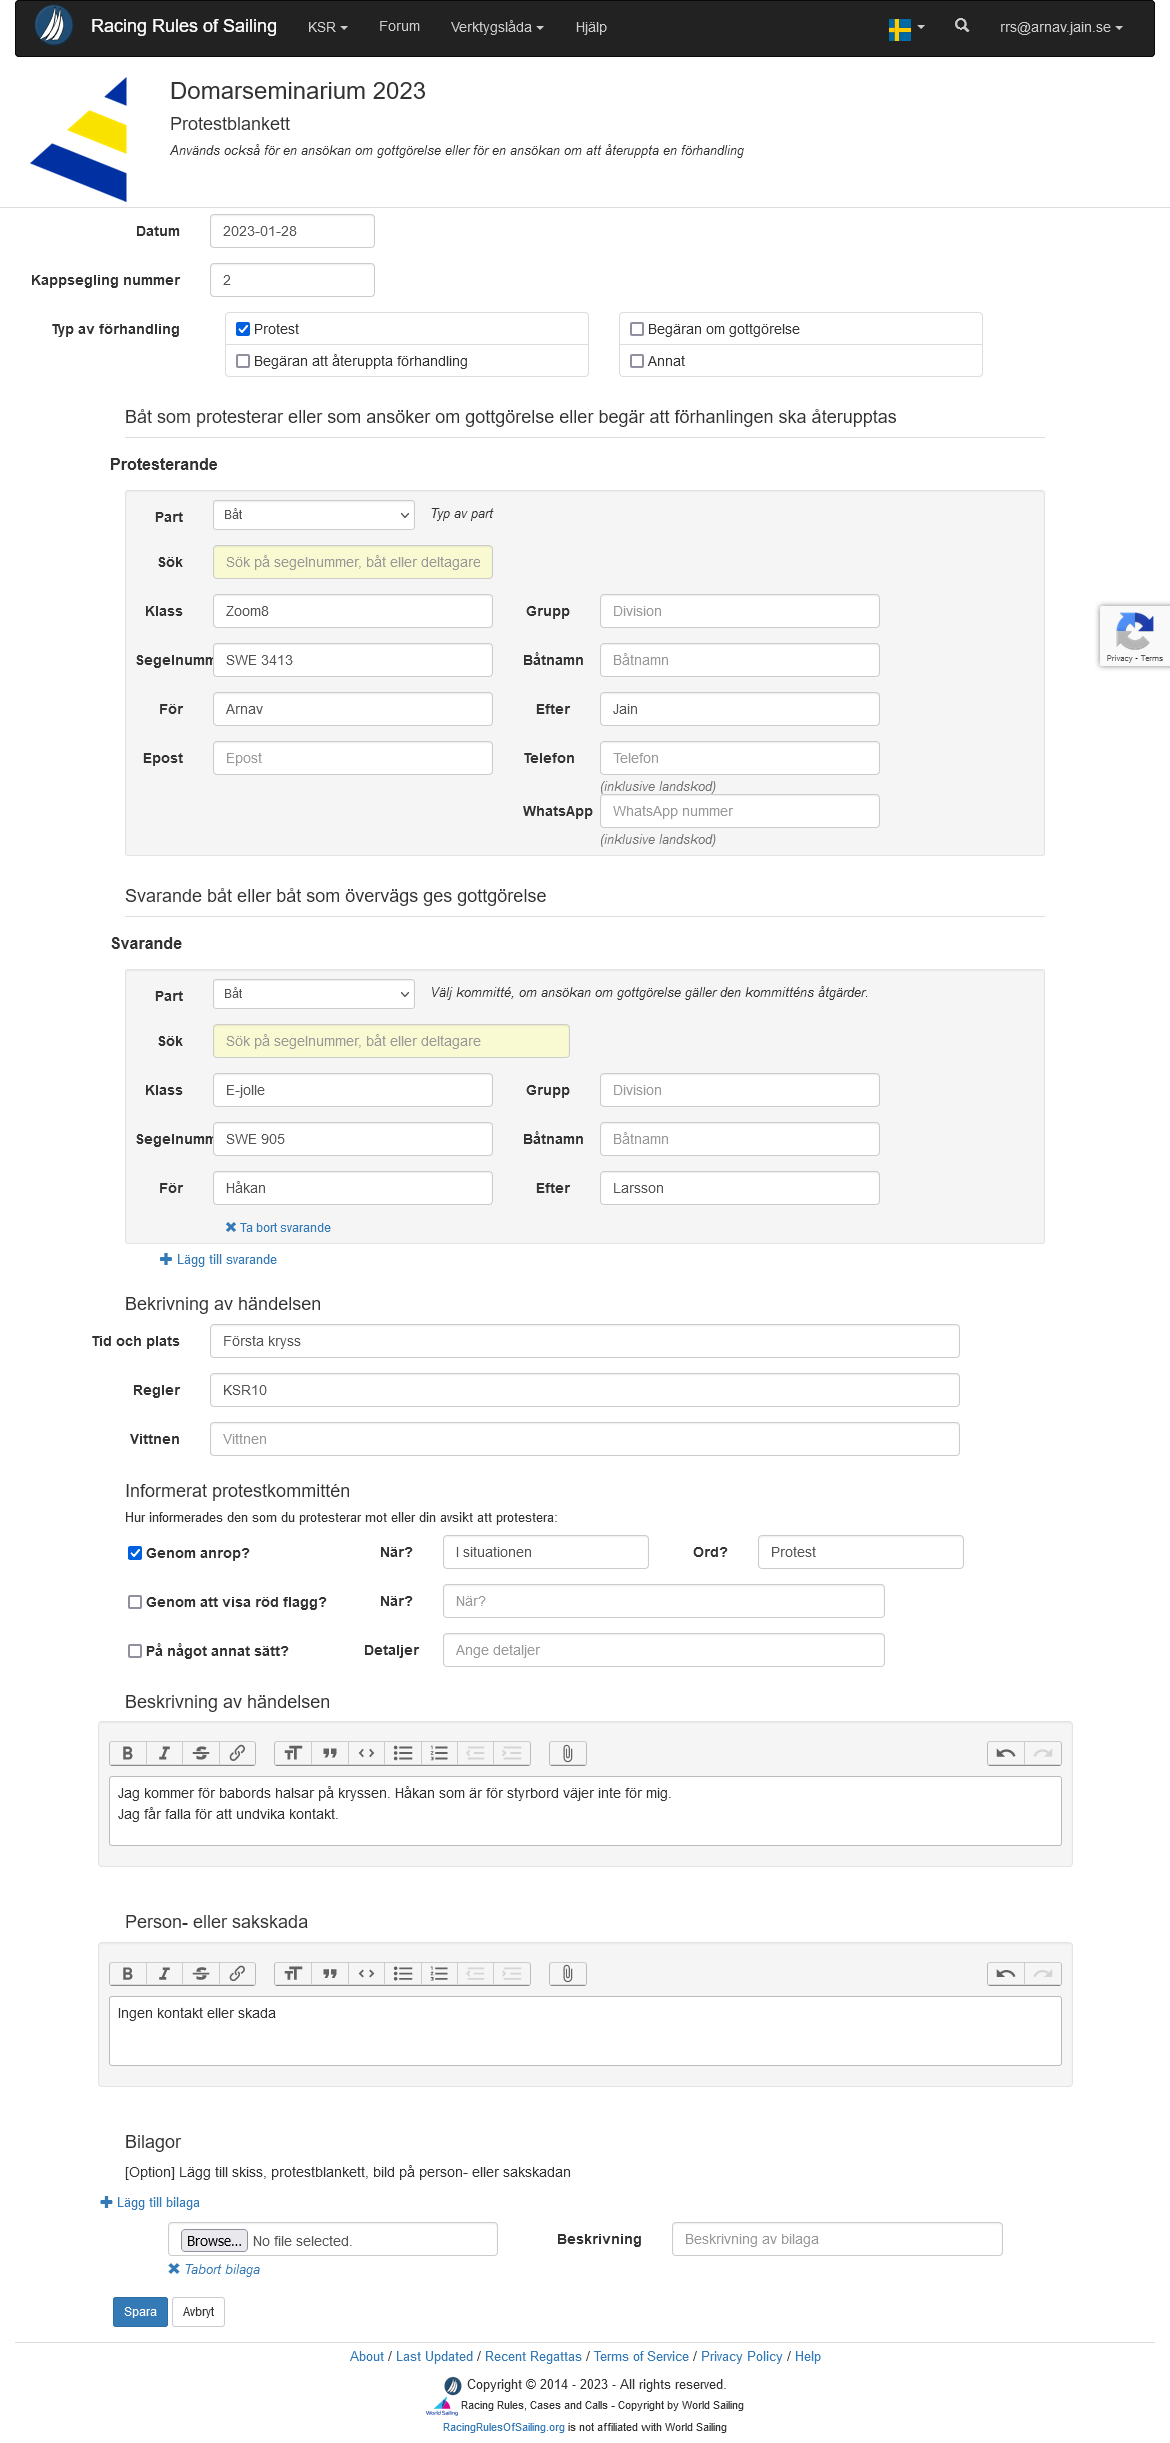Click the Vittnen input field

click(584, 1439)
